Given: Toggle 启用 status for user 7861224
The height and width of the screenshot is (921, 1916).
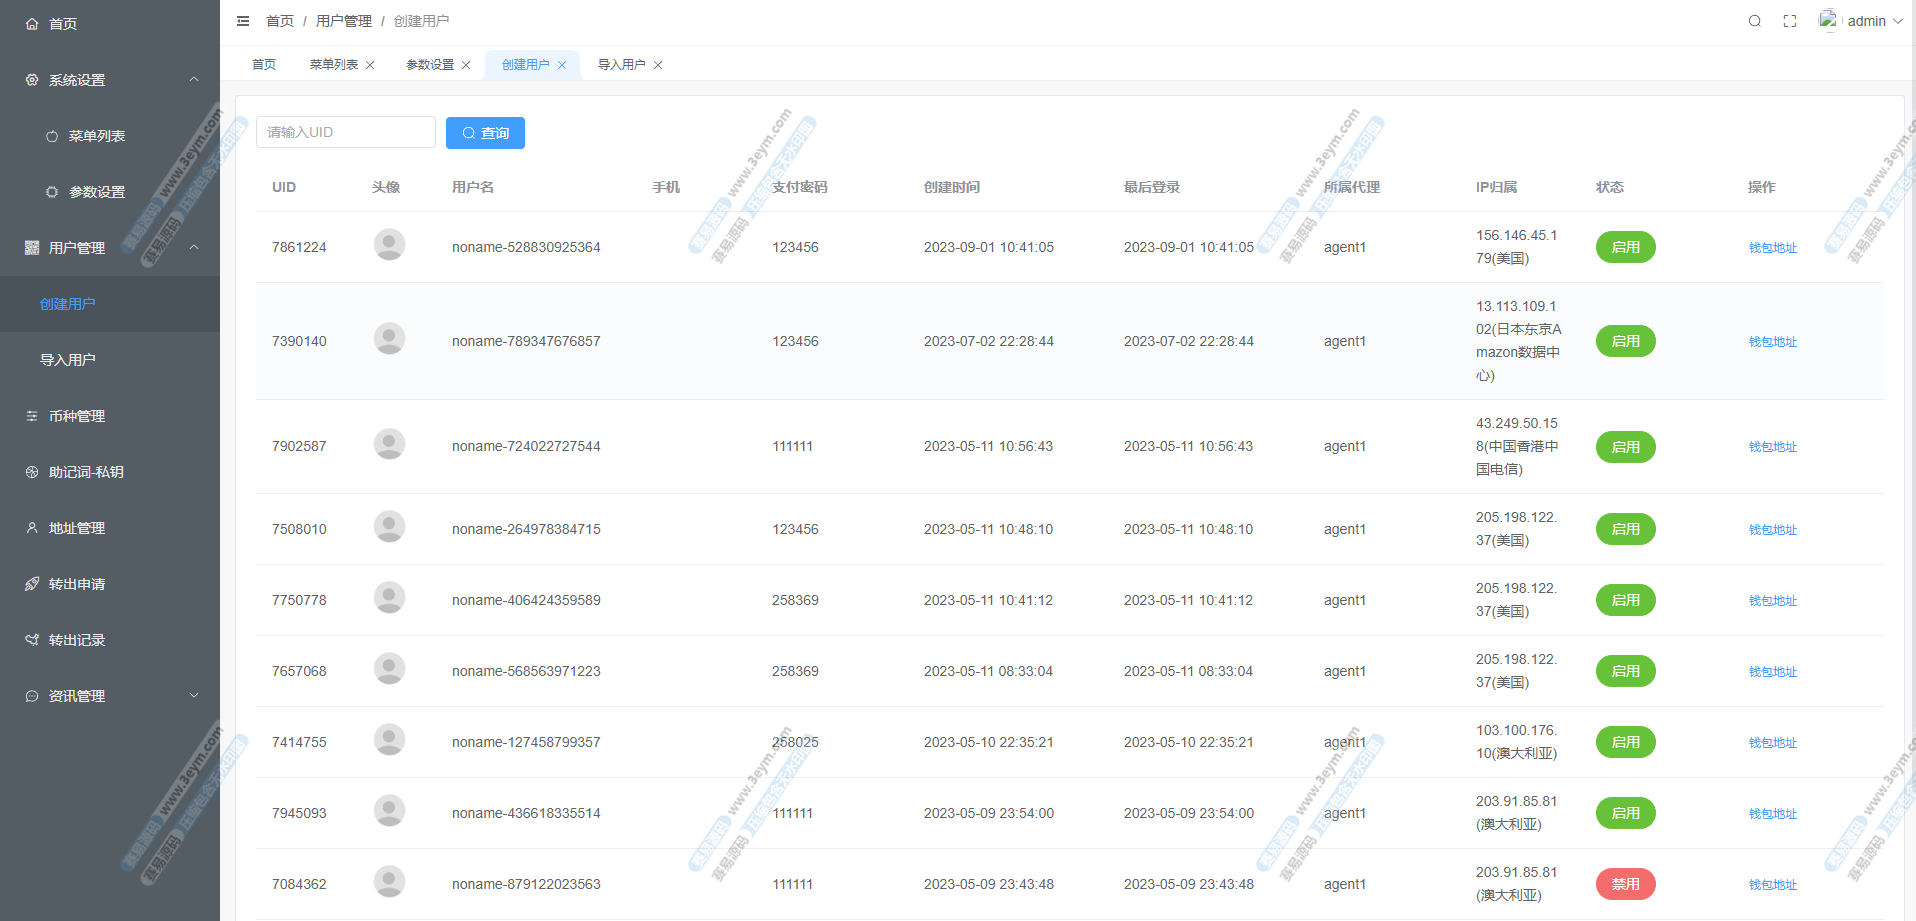Looking at the screenshot, I should point(1625,247).
